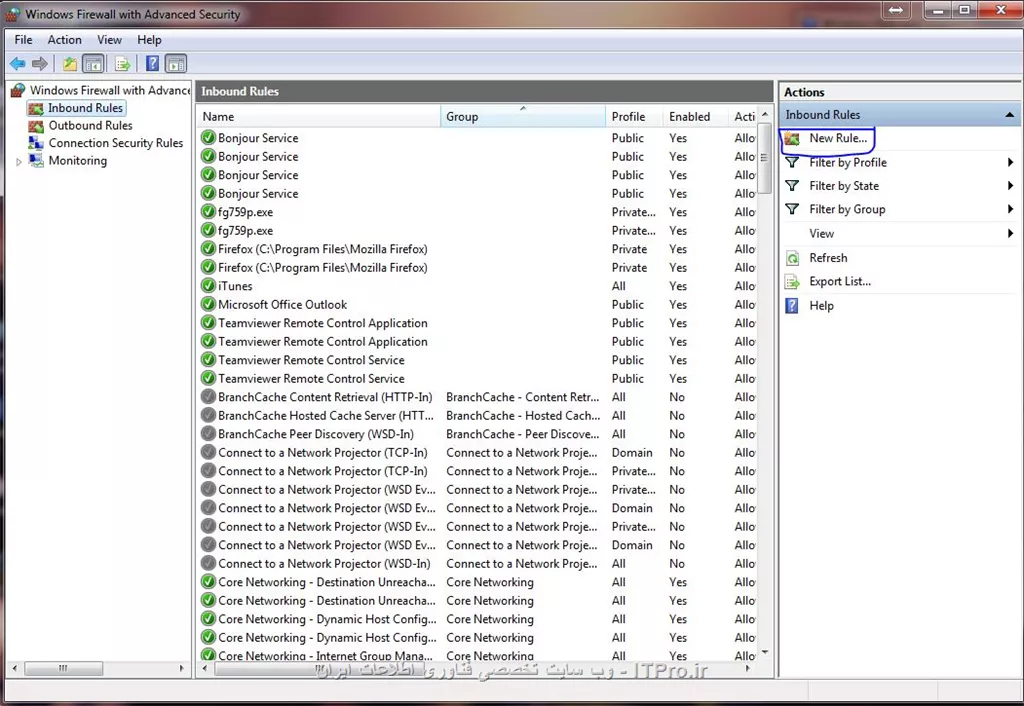Open the View submenu arrow in Actions
Viewport: 1024px width, 706px height.
[1010, 233]
